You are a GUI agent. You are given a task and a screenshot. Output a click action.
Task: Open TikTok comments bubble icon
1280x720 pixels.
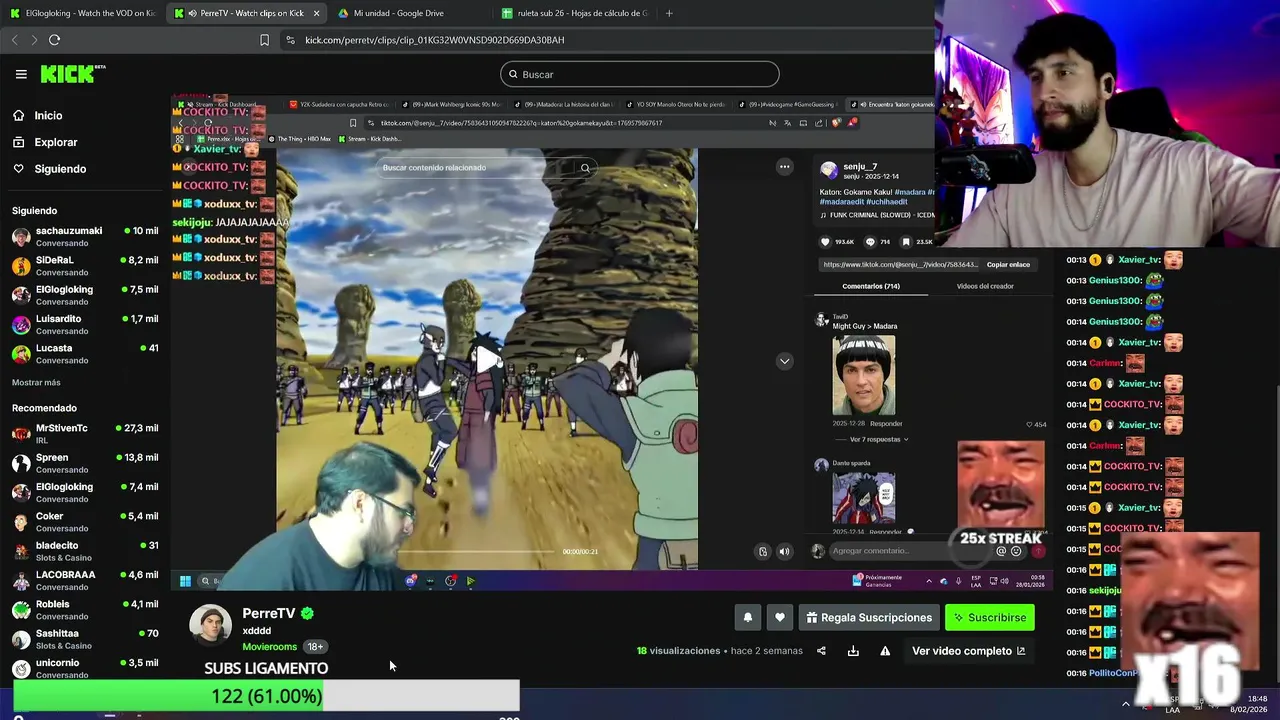pyautogui.click(x=870, y=242)
